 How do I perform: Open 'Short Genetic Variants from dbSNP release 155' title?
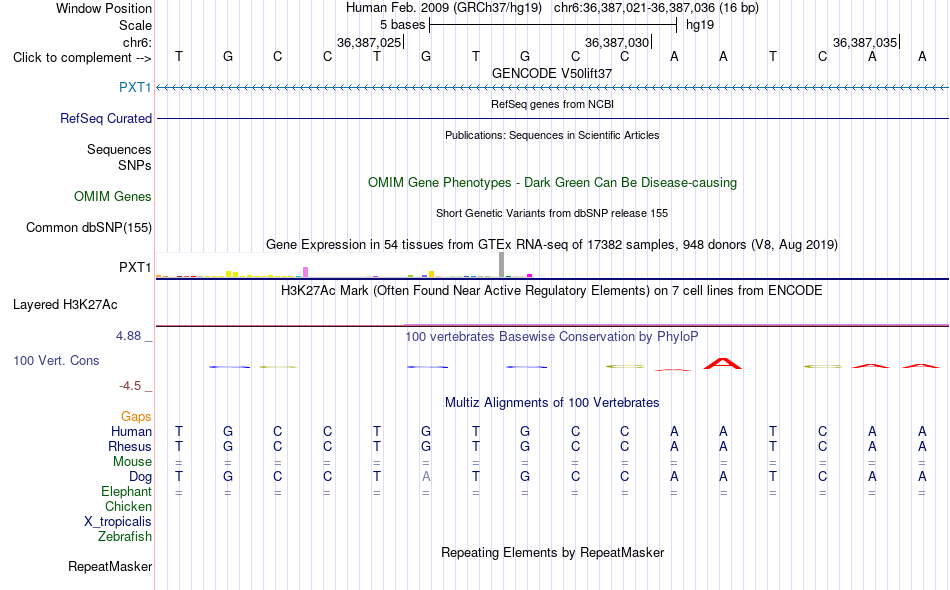(x=552, y=213)
